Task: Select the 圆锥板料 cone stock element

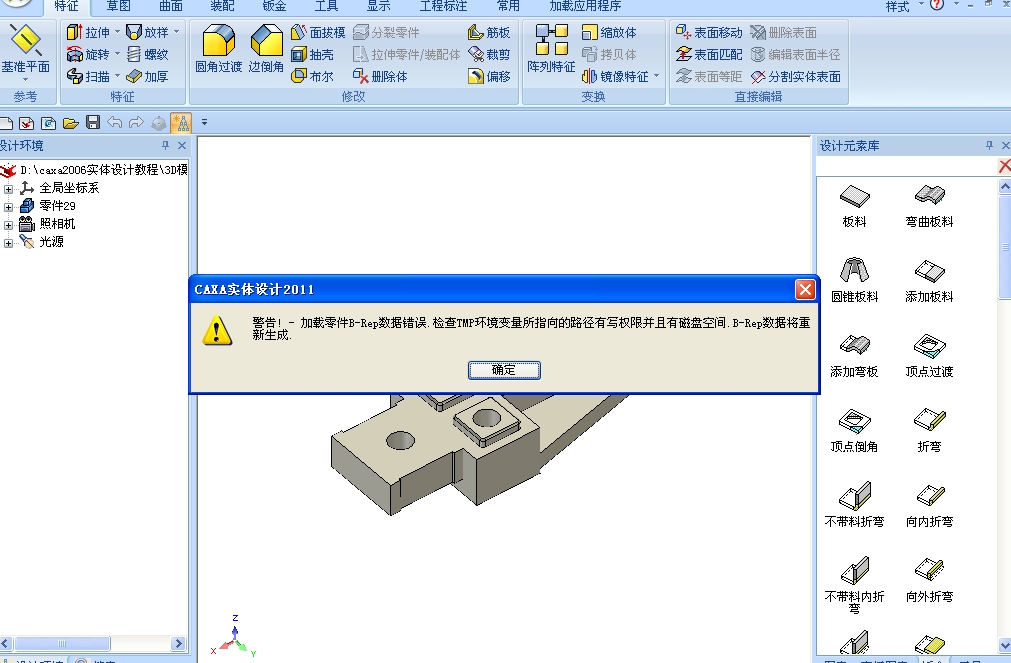Action: tap(854, 281)
